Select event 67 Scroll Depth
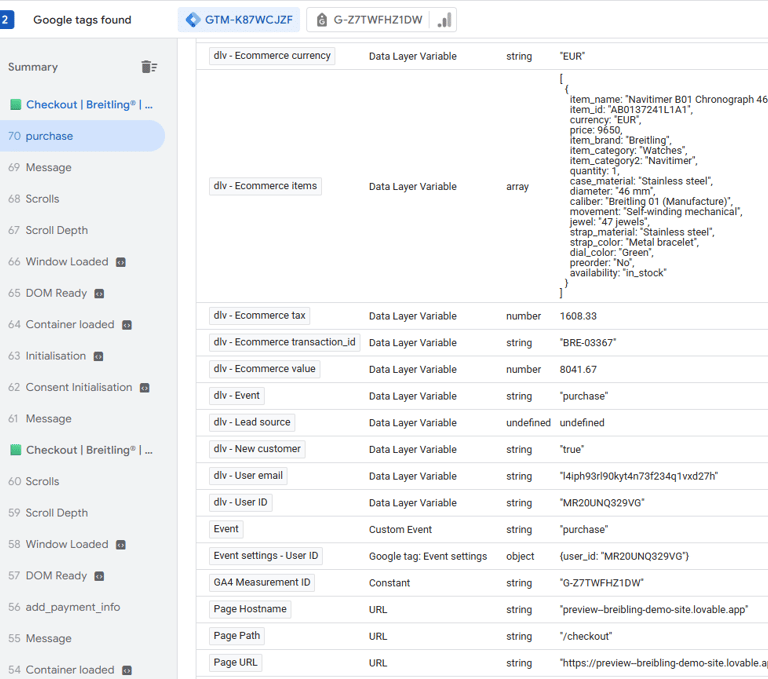The width and height of the screenshot is (768, 679). pos(56,230)
